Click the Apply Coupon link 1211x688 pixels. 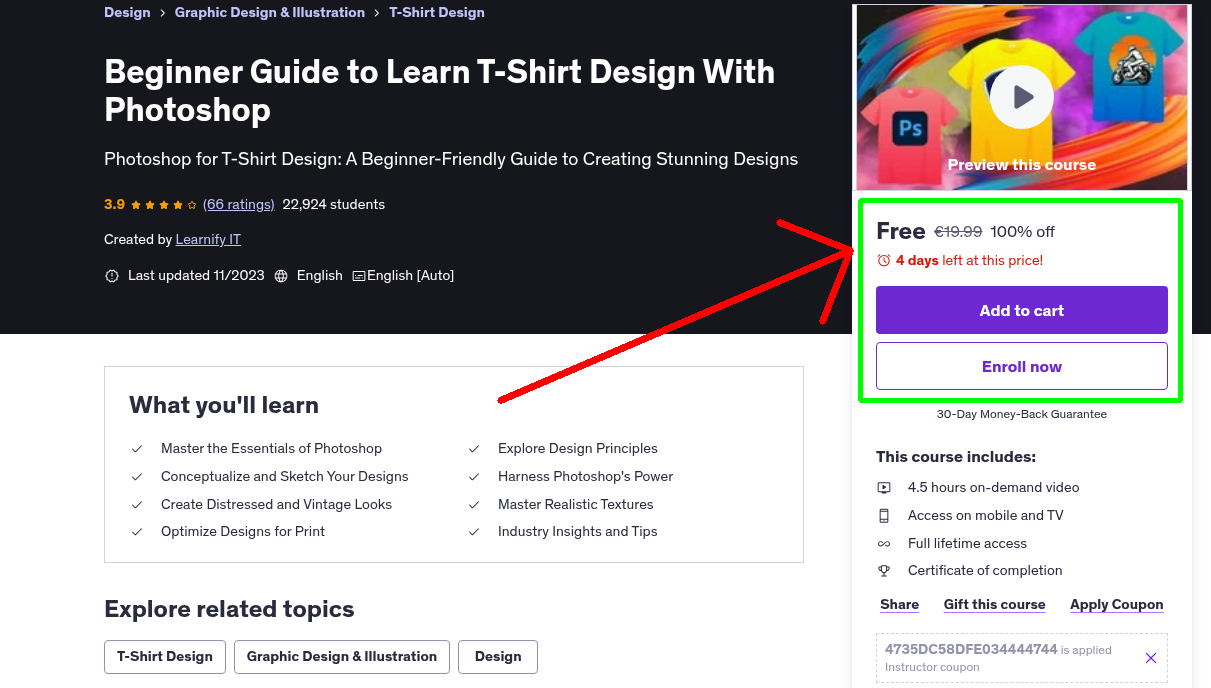pos(1116,604)
